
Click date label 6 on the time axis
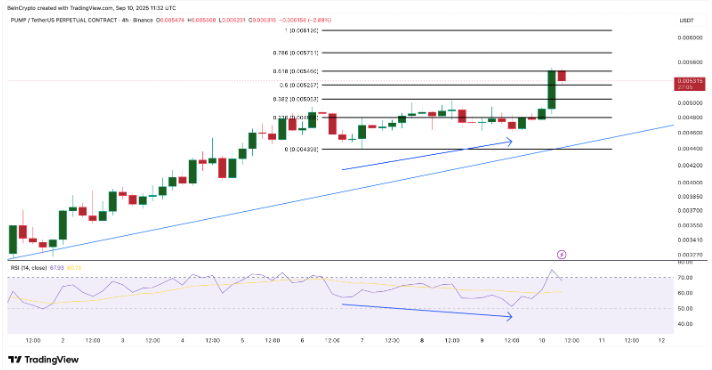click(x=302, y=340)
